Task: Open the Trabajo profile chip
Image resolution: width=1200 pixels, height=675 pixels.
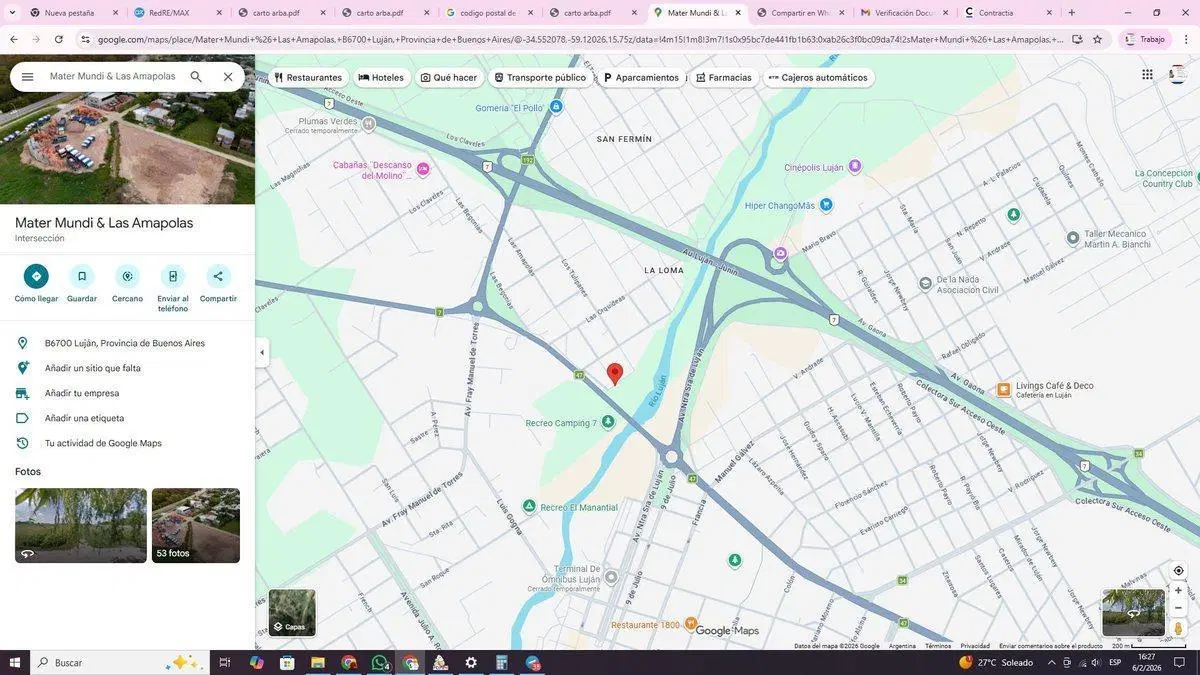Action: point(1144,39)
